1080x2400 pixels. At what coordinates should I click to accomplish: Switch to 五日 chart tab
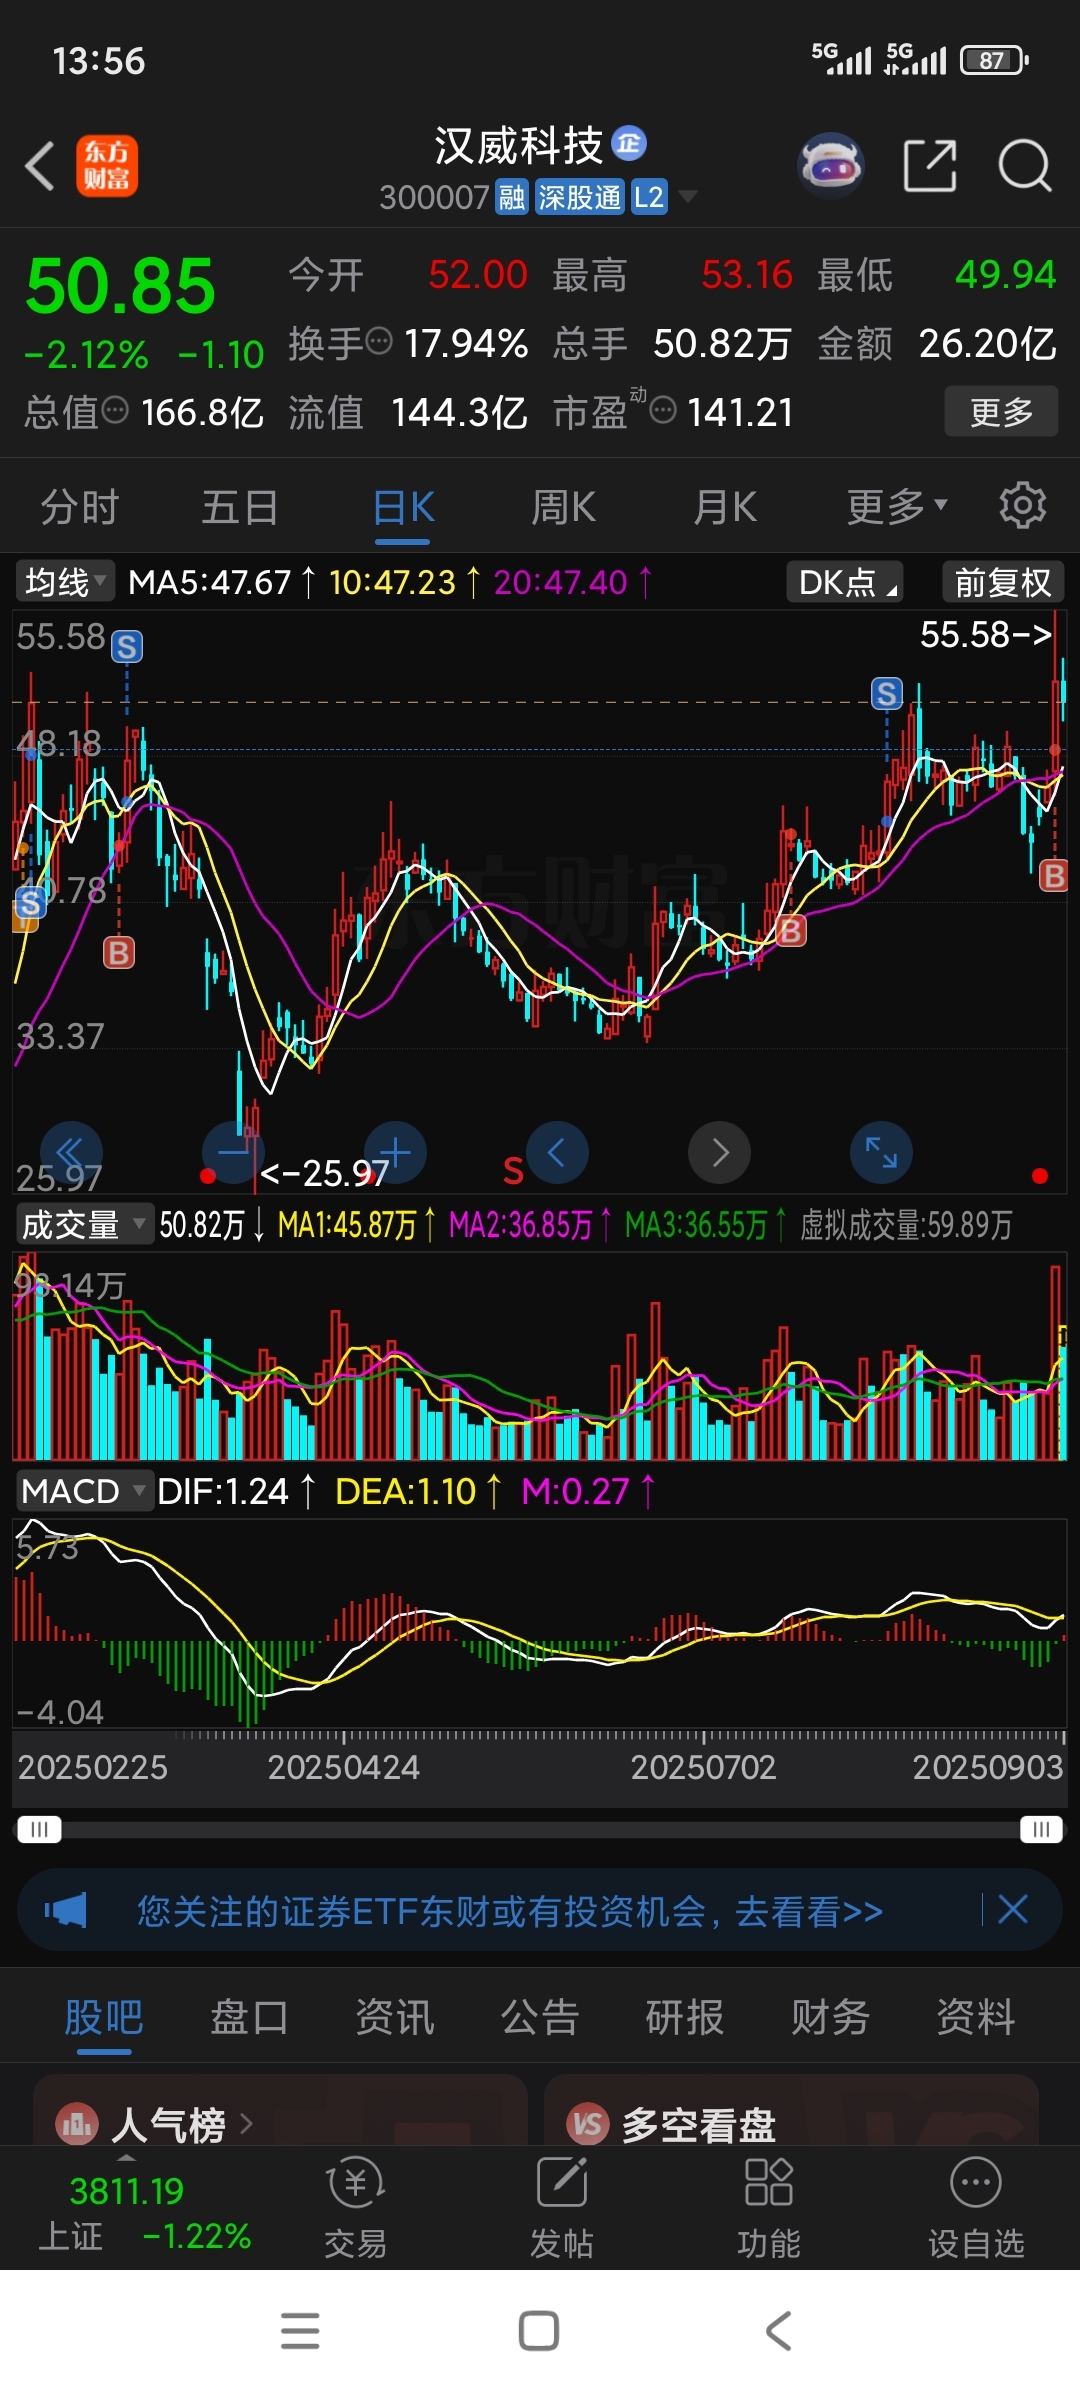(x=240, y=507)
